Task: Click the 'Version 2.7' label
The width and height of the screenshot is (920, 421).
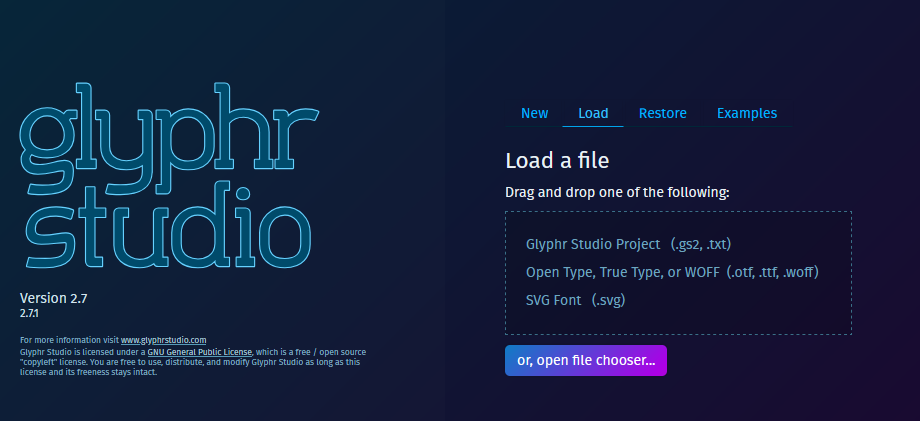Action: (54, 298)
